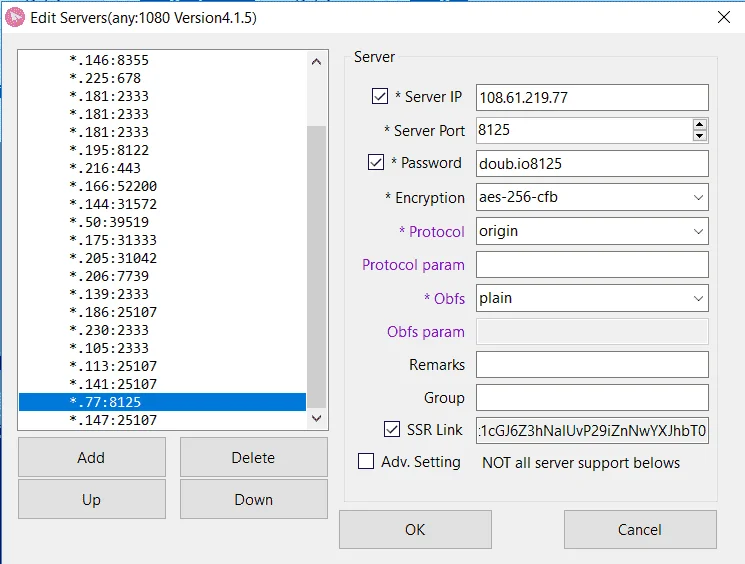Click the Delete server button
745x564 pixels.
254,457
